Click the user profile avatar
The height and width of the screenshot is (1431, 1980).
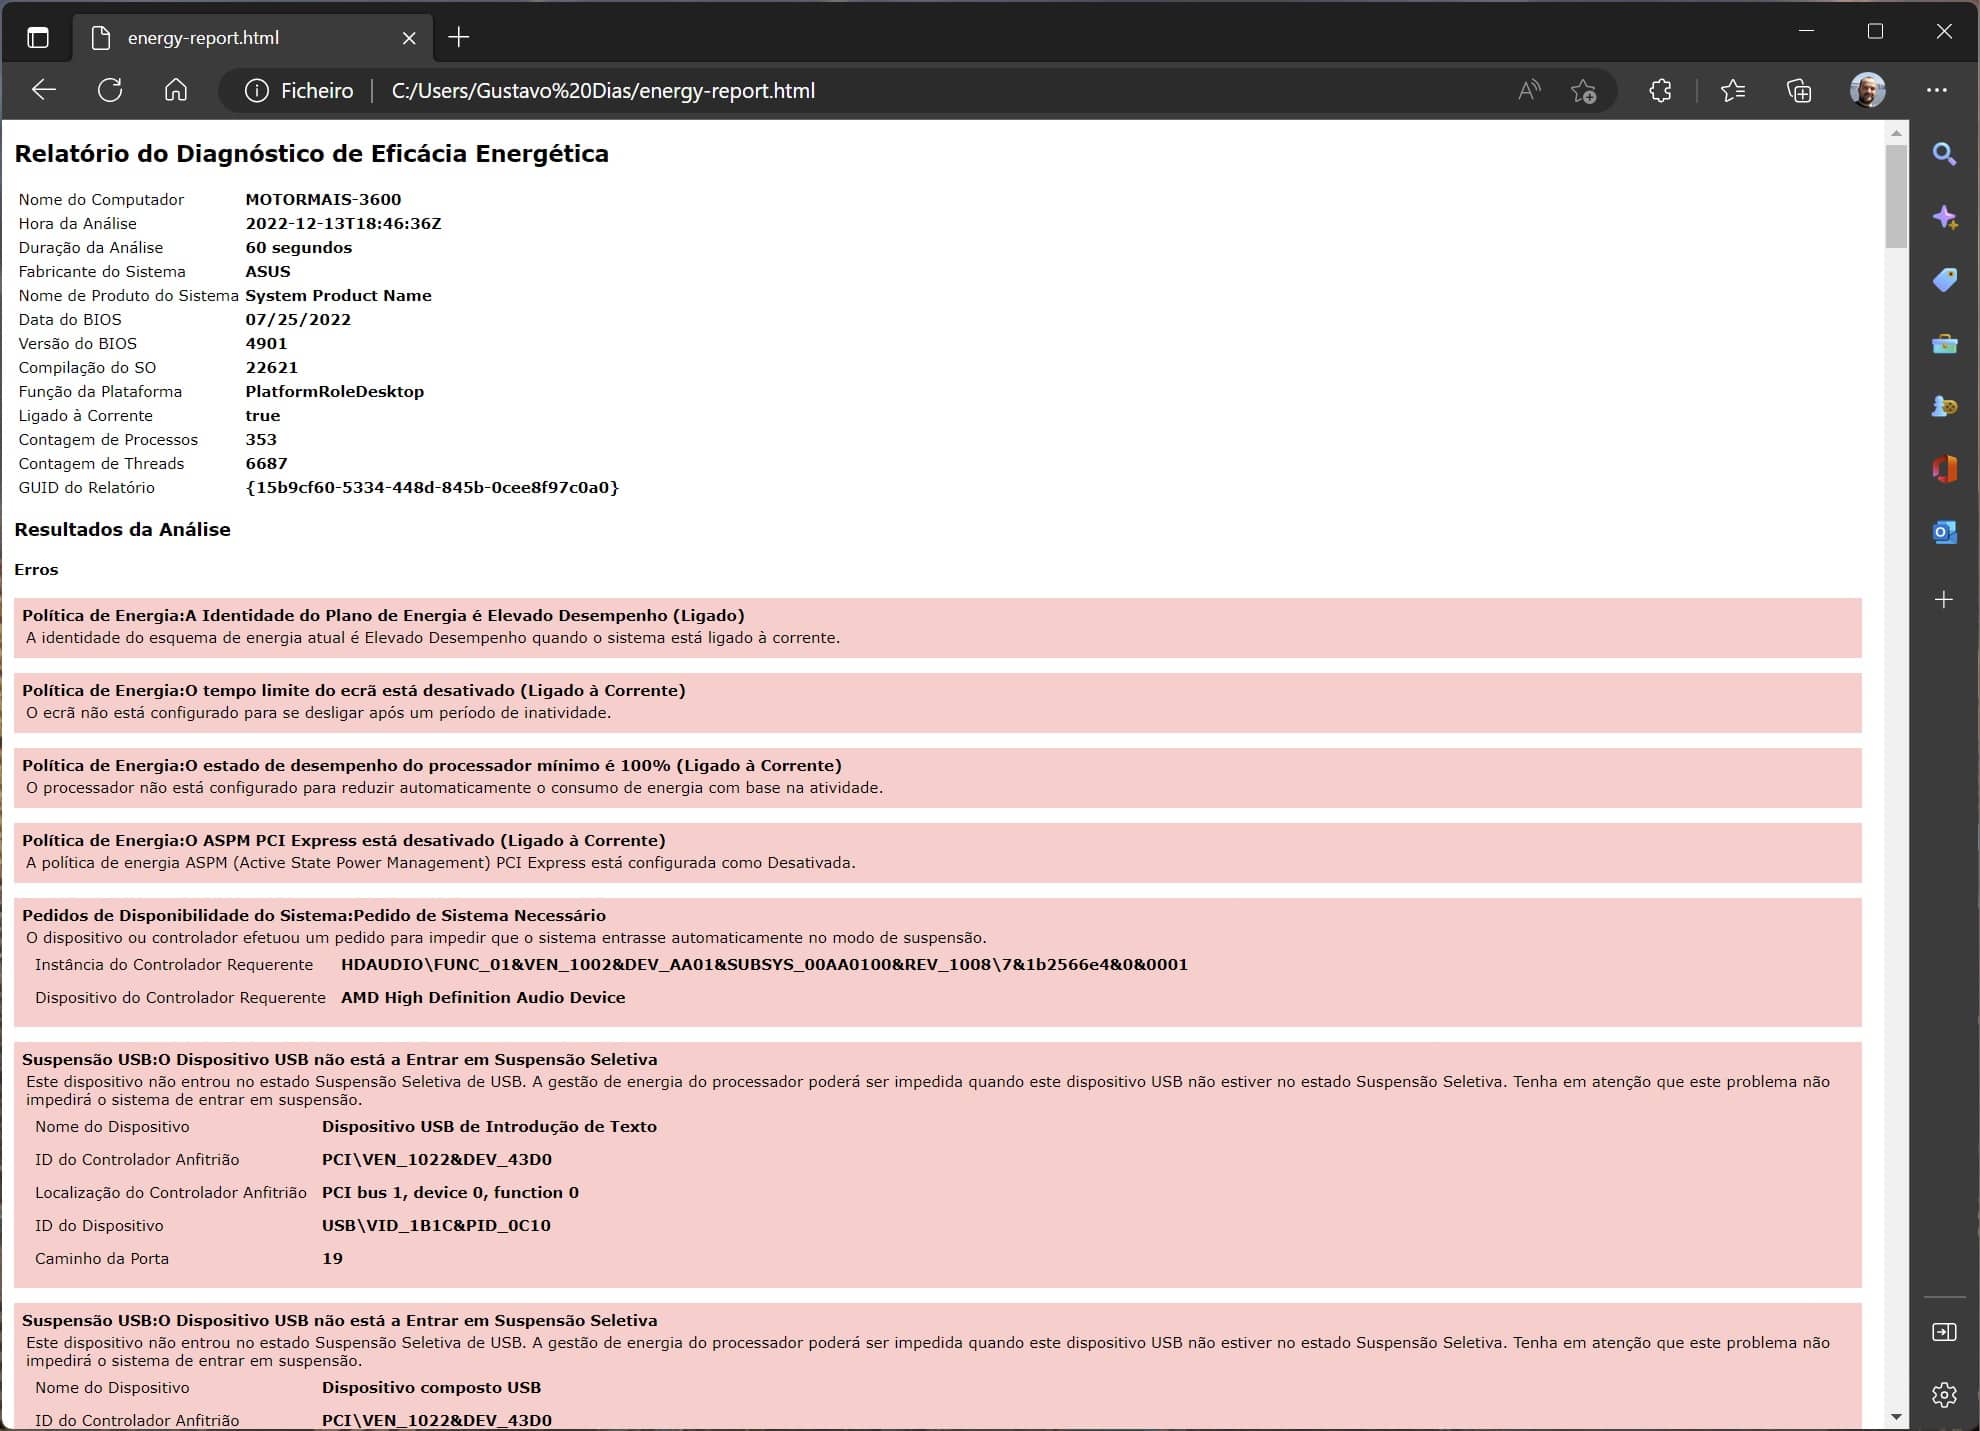tap(1867, 90)
